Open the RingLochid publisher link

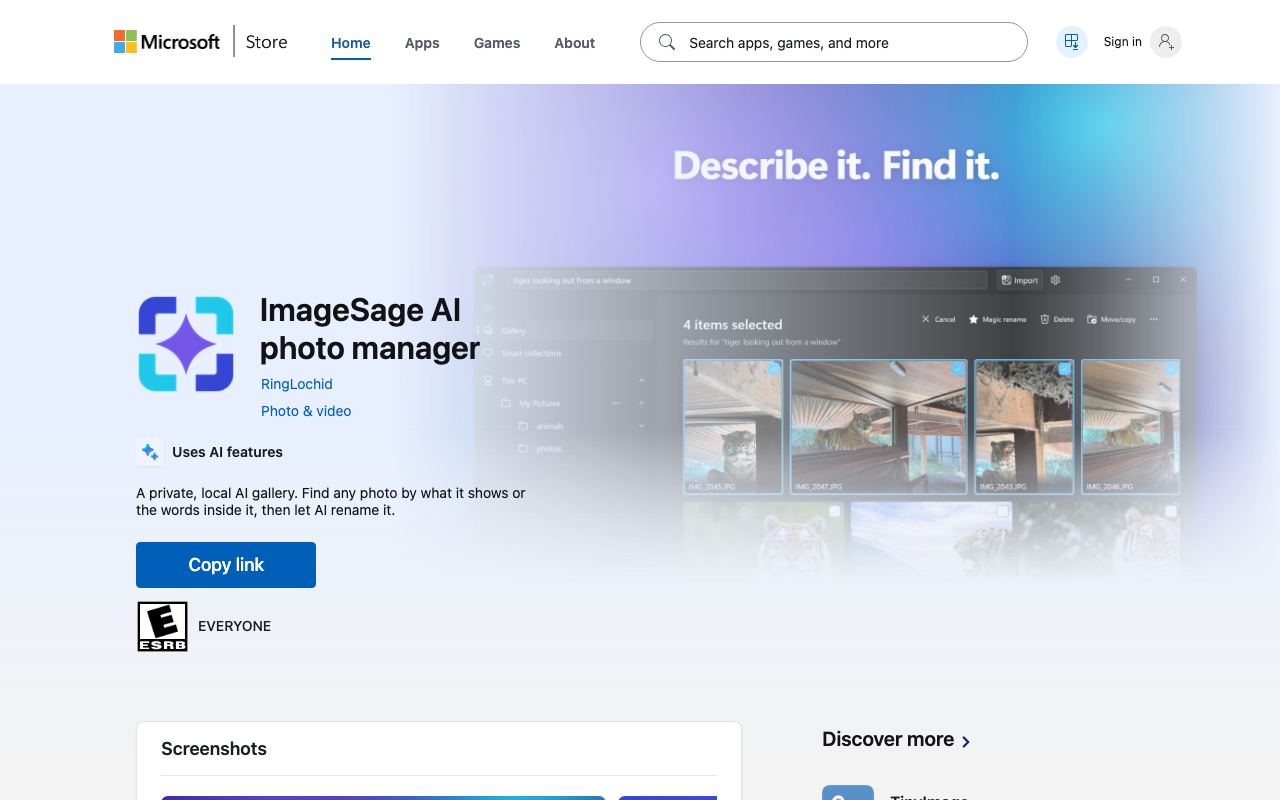tap(297, 384)
